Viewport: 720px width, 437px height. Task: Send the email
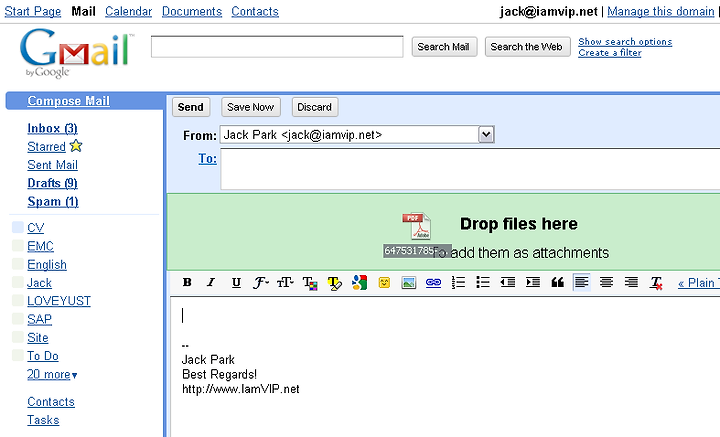pos(191,107)
